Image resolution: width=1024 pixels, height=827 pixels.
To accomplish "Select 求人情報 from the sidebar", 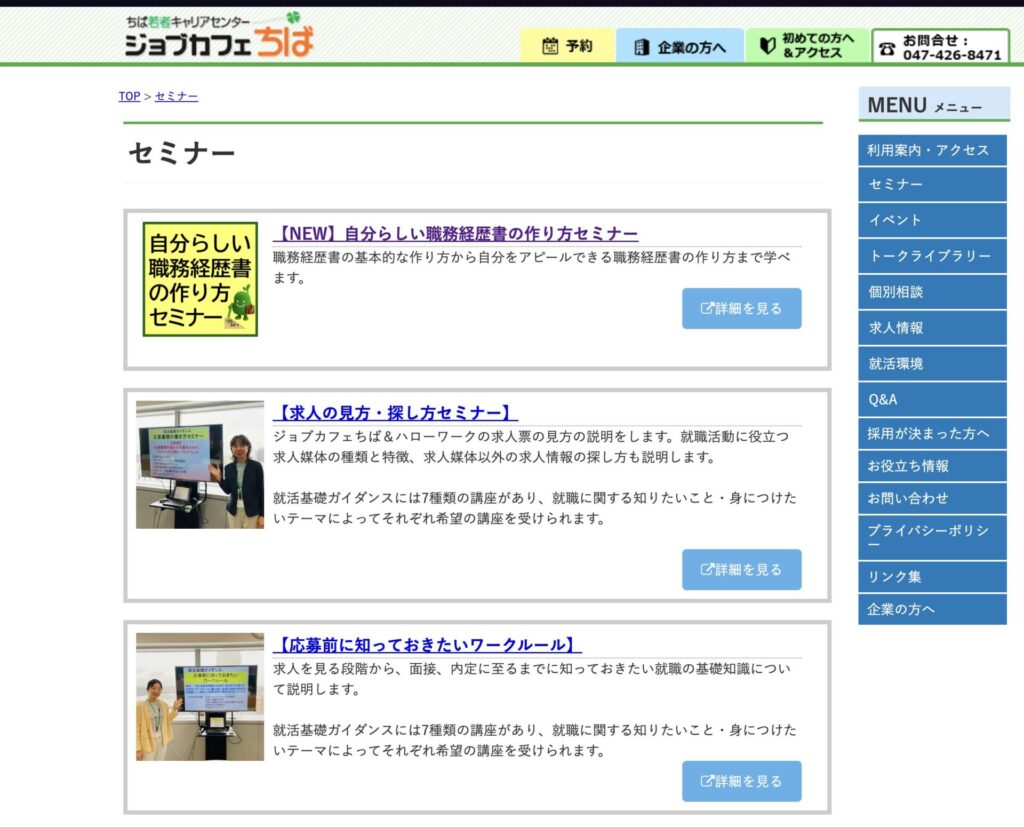I will pyautogui.click(x=932, y=327).
